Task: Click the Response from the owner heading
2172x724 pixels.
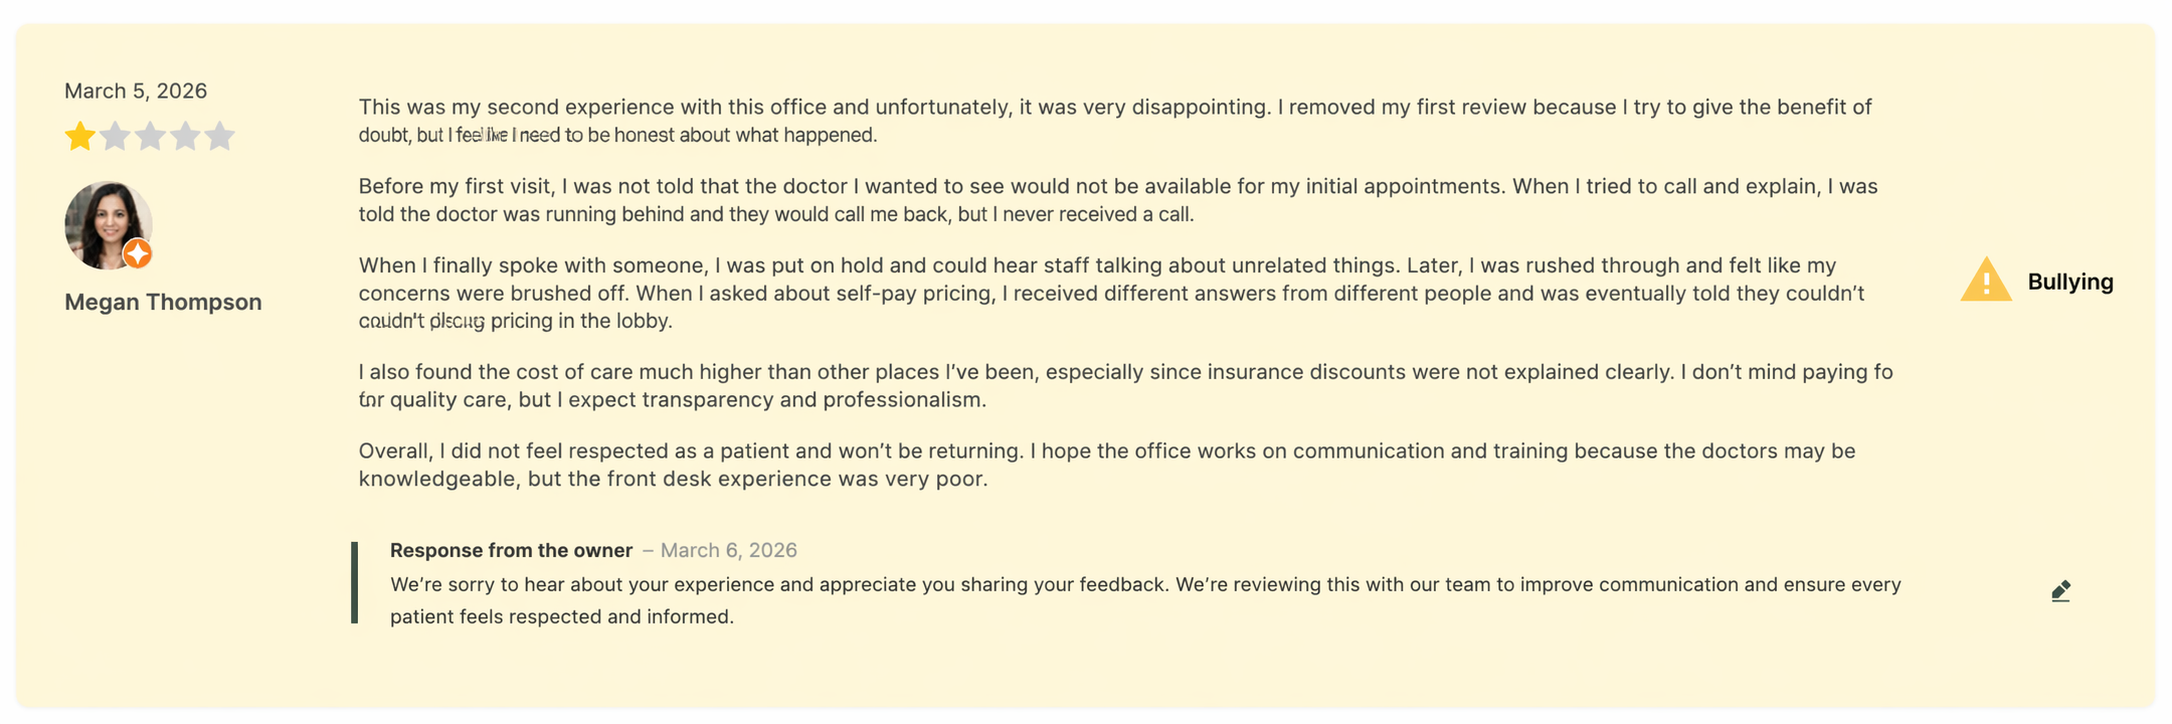Action: point(511,550)
